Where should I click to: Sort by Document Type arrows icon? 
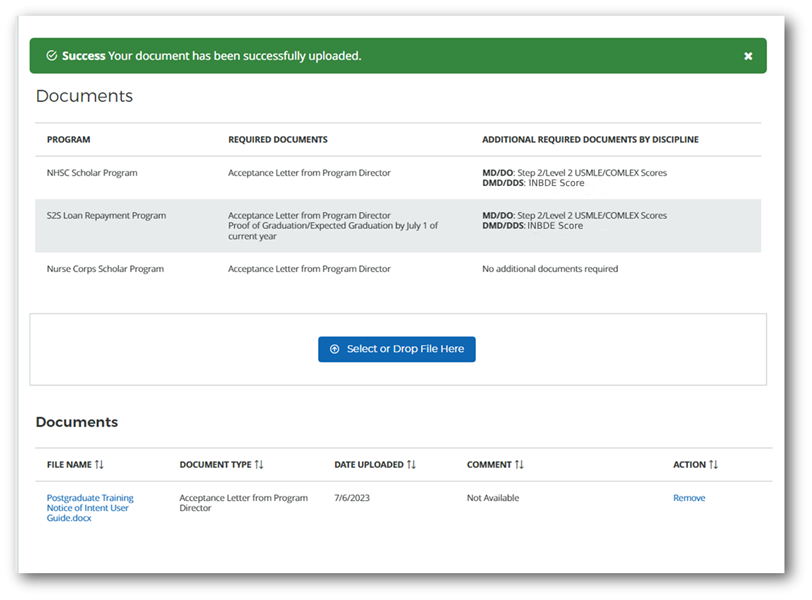[259, 465]
